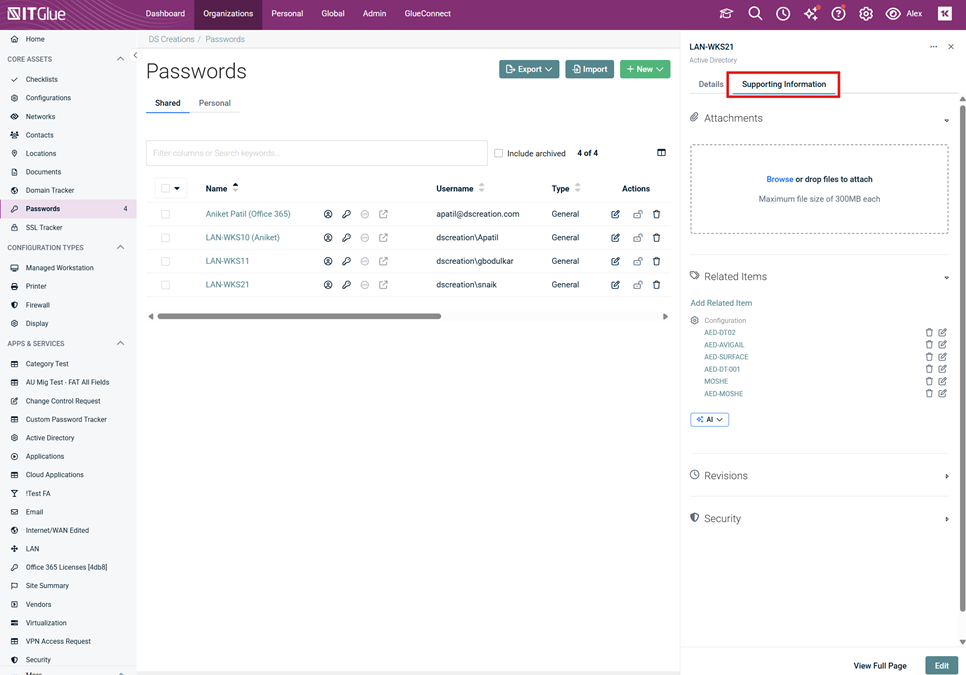
Task: Open the graduation cap learning icon
Action: tap(726, 14)
